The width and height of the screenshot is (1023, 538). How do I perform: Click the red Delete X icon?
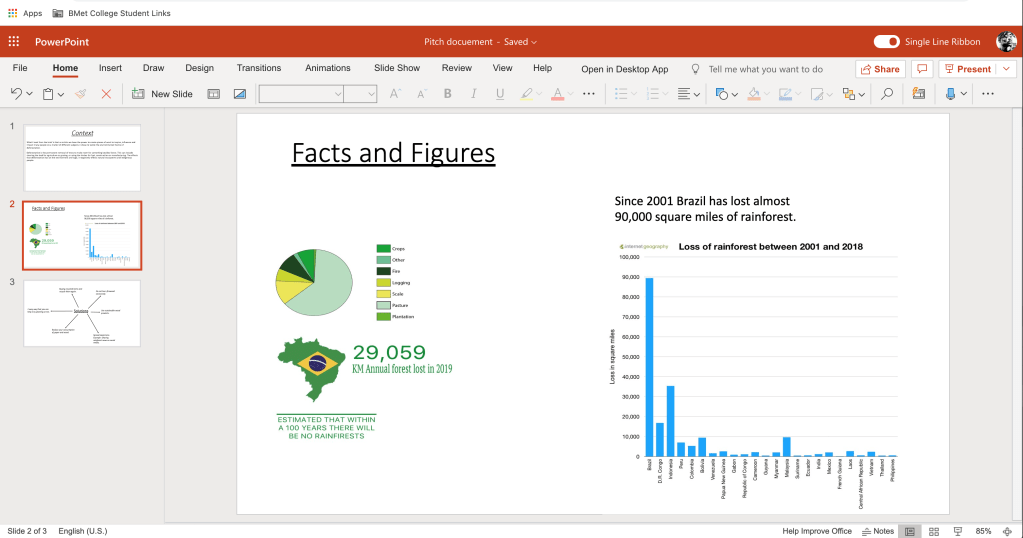(106, 94)
